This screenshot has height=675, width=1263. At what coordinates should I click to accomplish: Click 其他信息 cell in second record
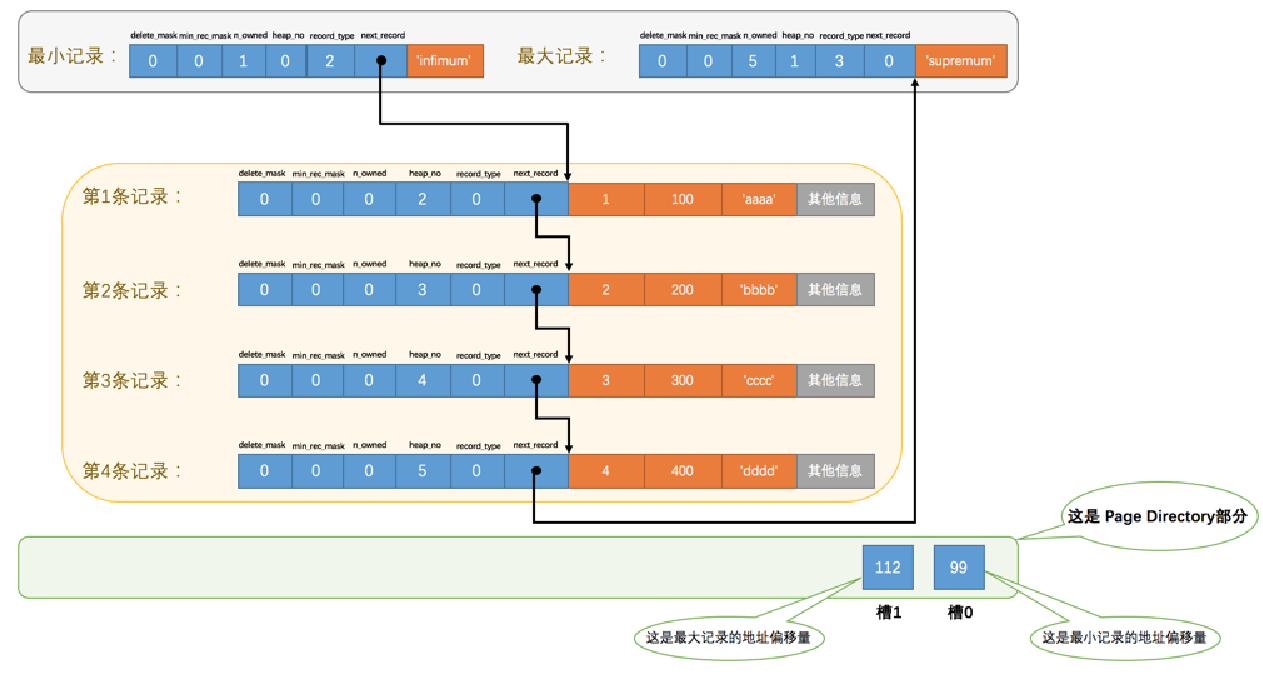pos(836,289)
